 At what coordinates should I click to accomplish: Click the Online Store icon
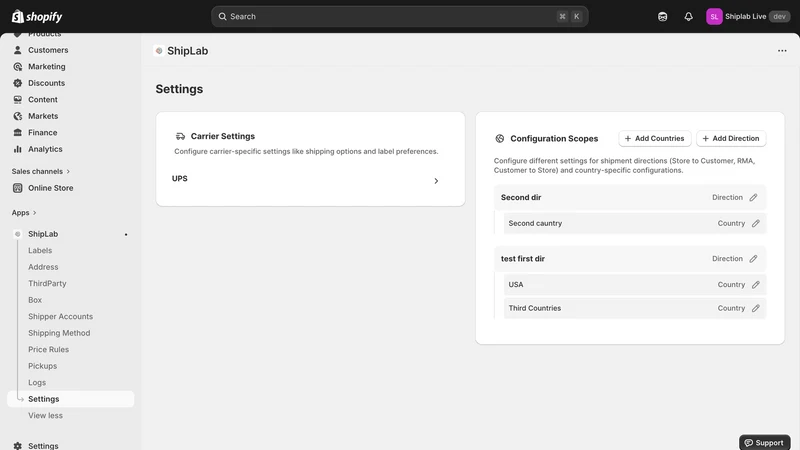(x=18, y=188)
